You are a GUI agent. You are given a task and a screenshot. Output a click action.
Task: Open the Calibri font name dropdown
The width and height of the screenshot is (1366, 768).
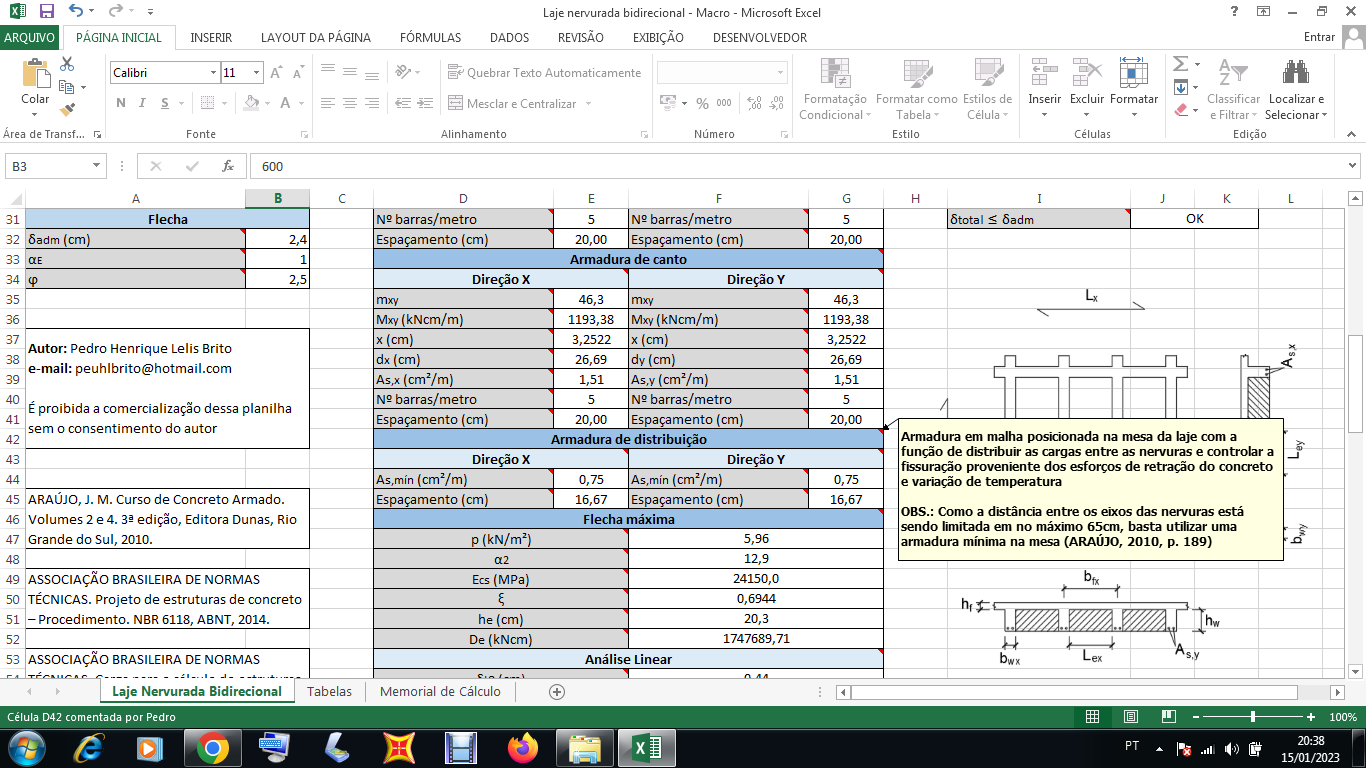[x=213, y=73]
